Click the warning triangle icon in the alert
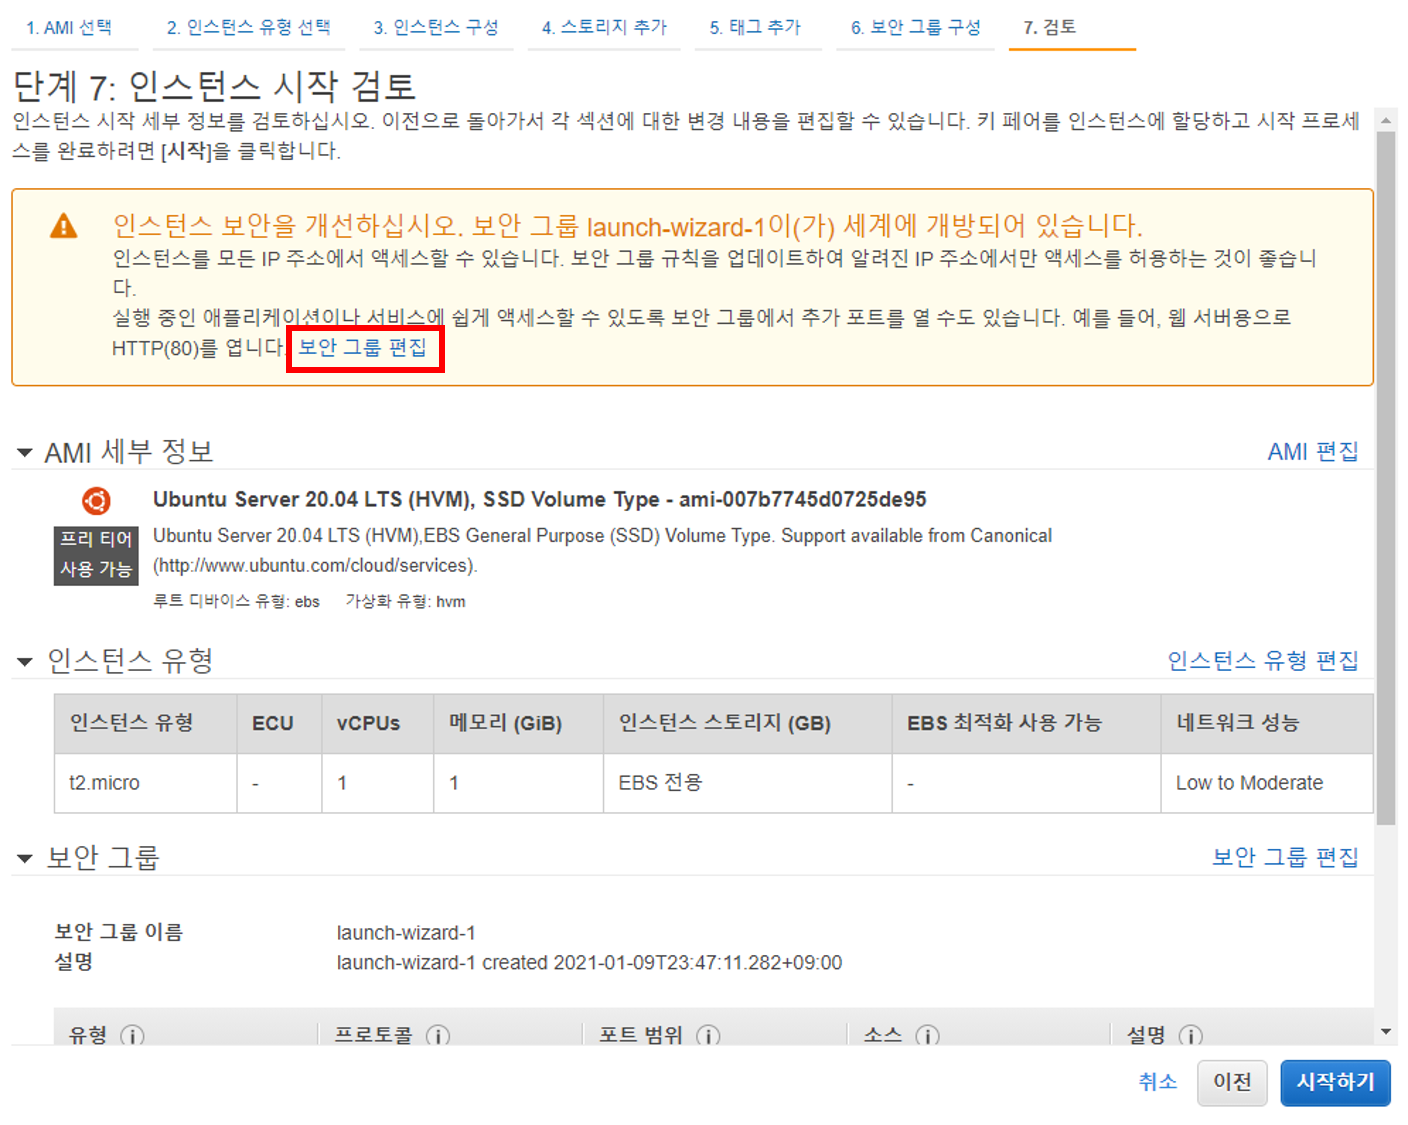 coord(64,226)
